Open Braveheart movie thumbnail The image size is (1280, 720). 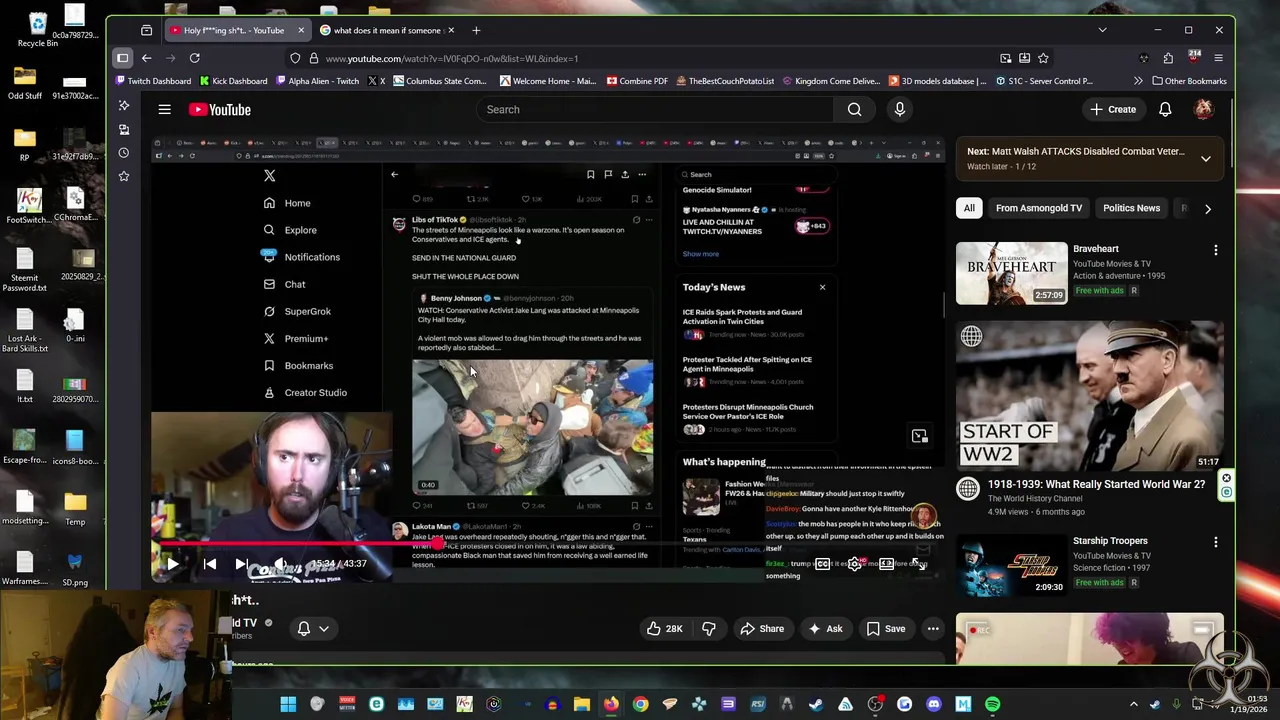click(x=1011, y=273)
